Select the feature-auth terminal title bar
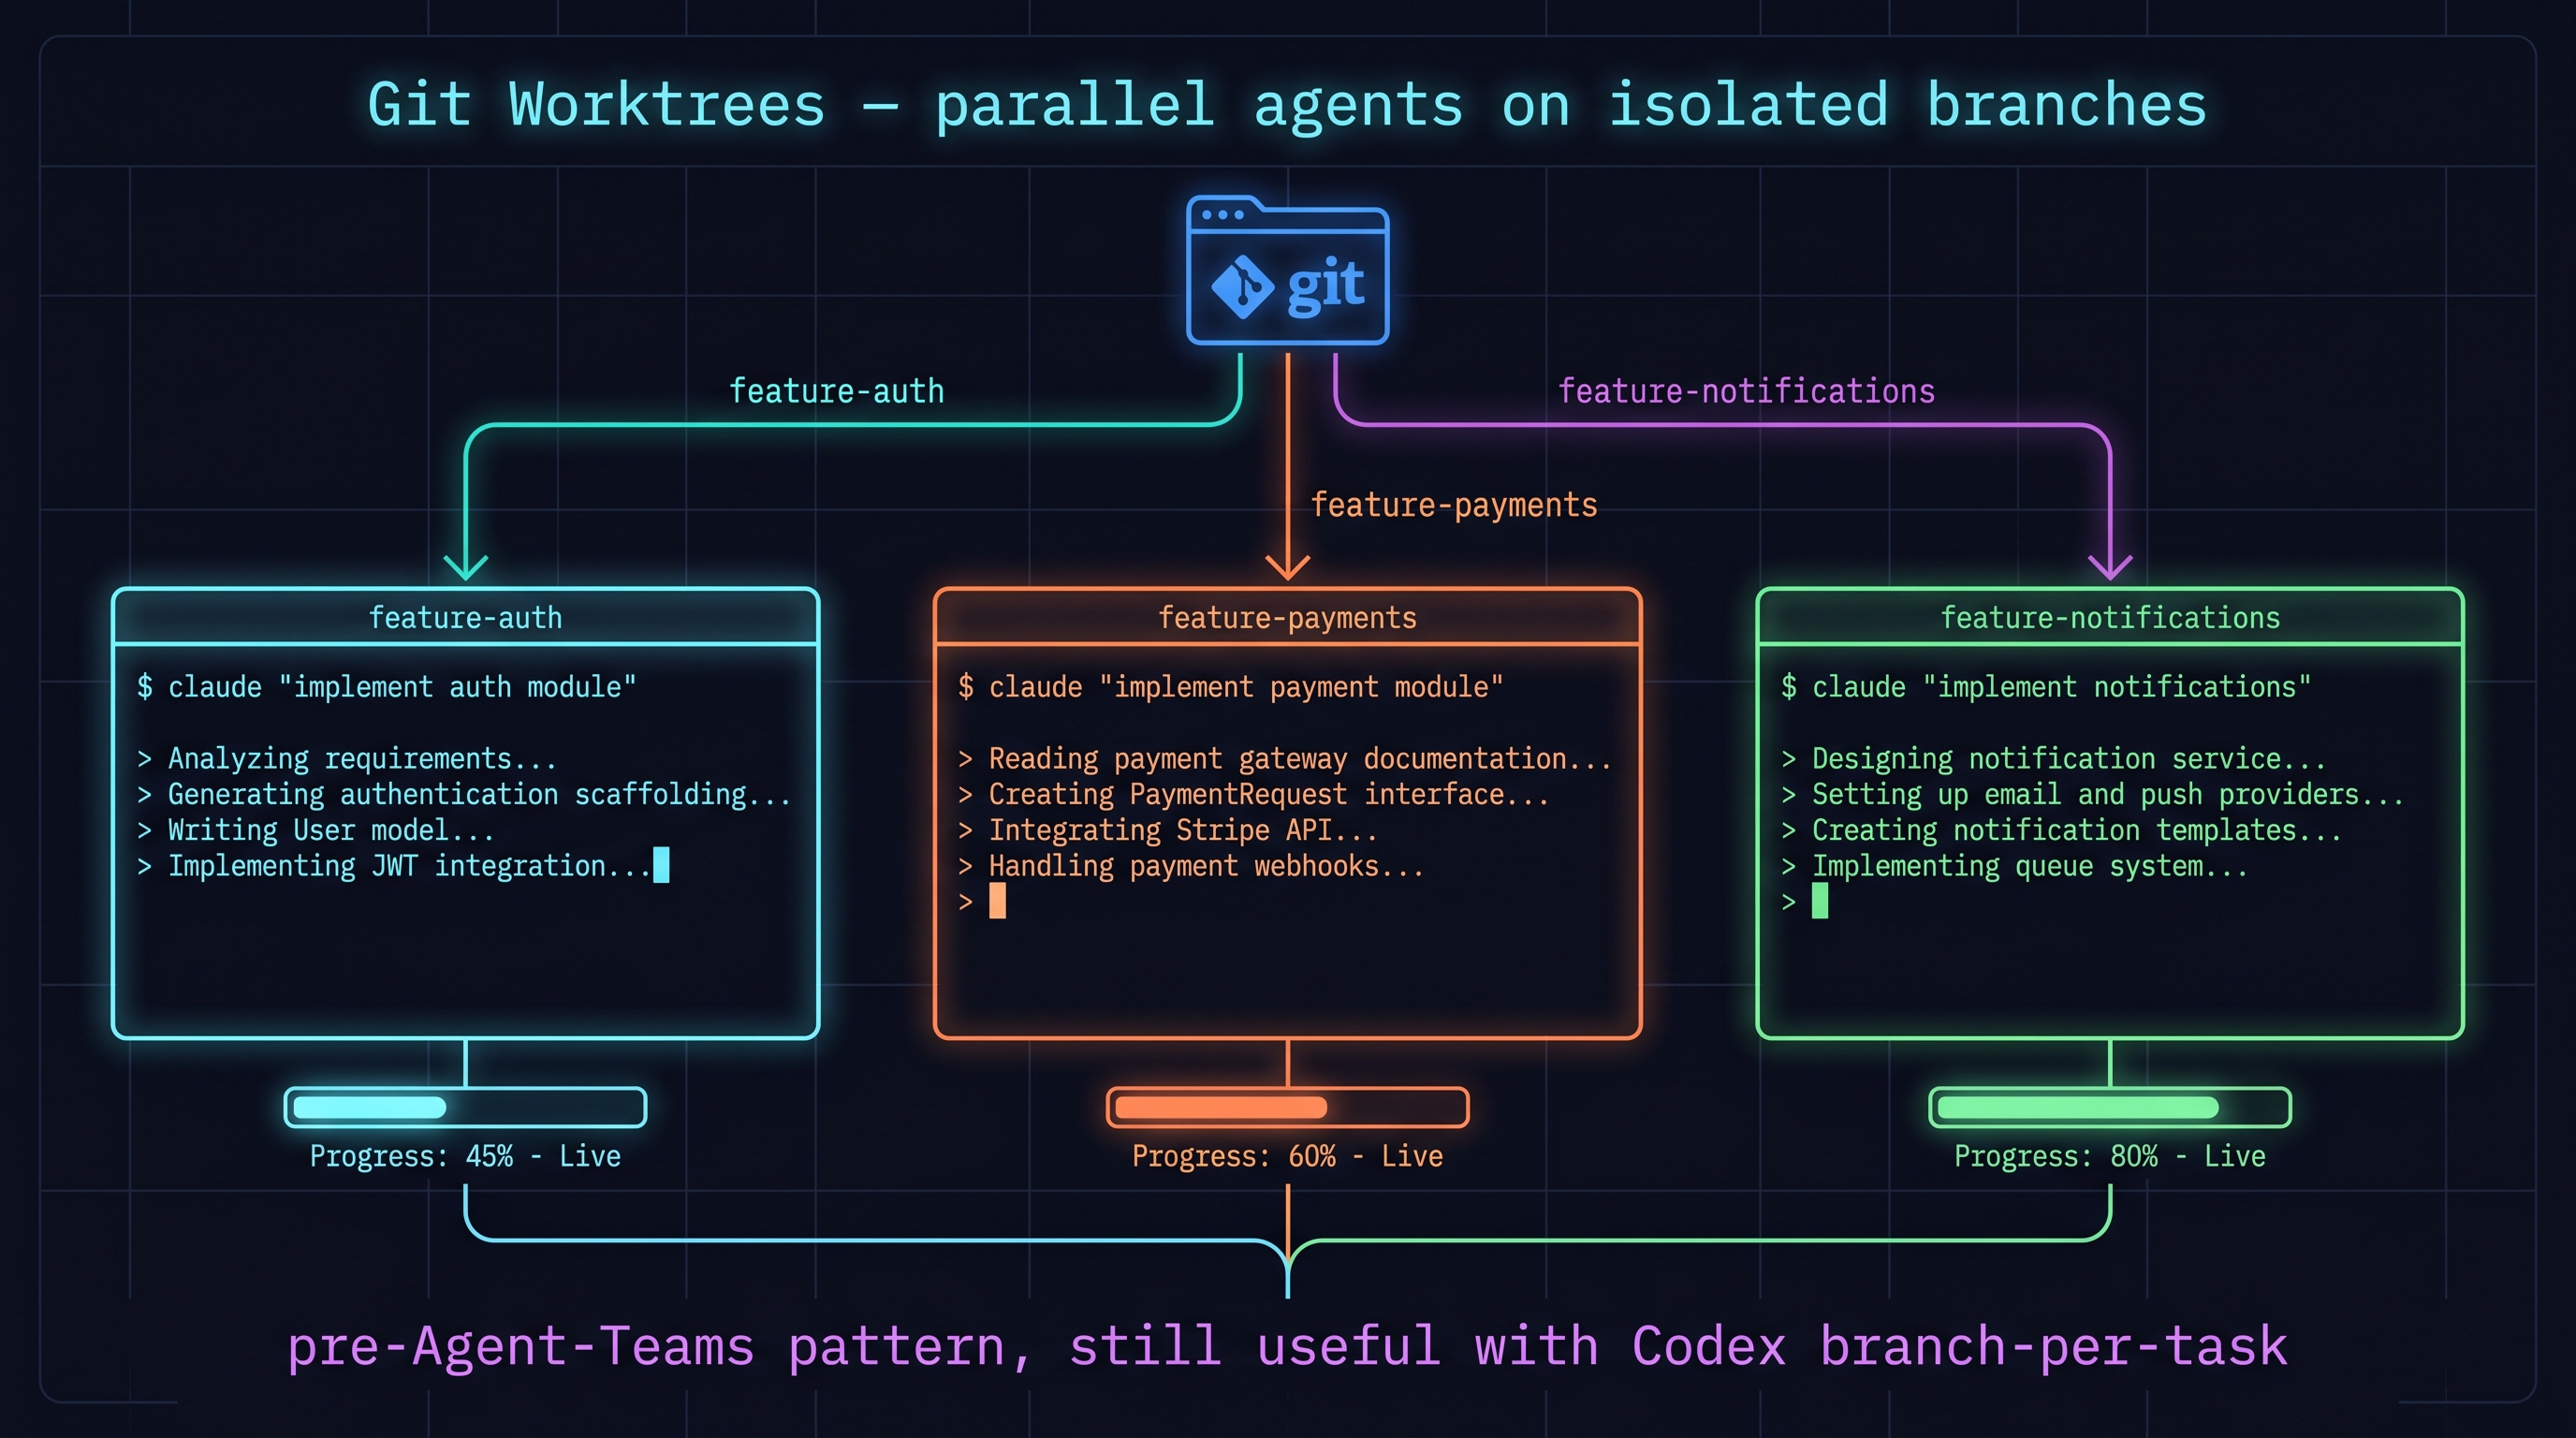Screen dimensions: 2576x1438 click(x=466, y=618)
